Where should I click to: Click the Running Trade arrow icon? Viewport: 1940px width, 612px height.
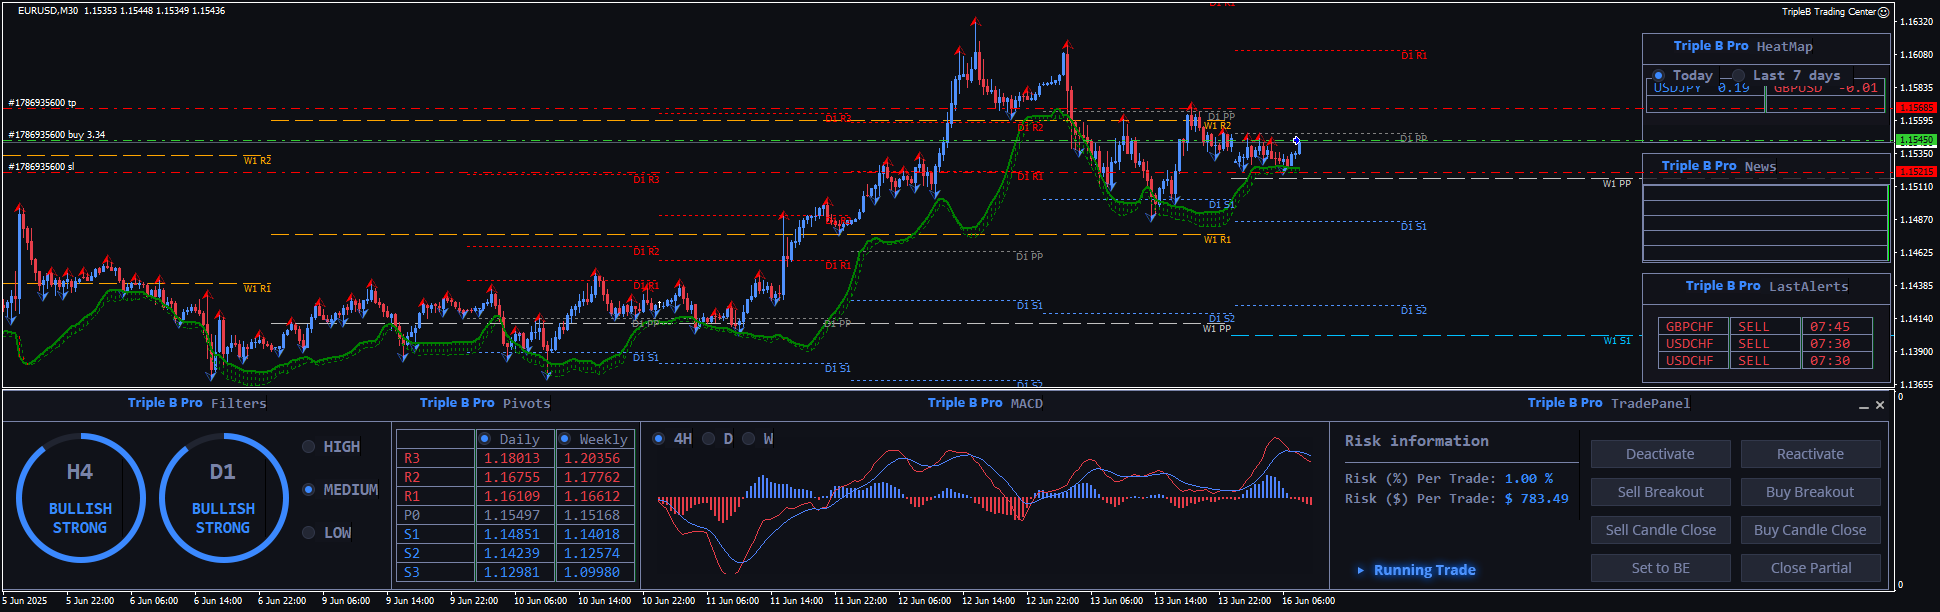1360,570
